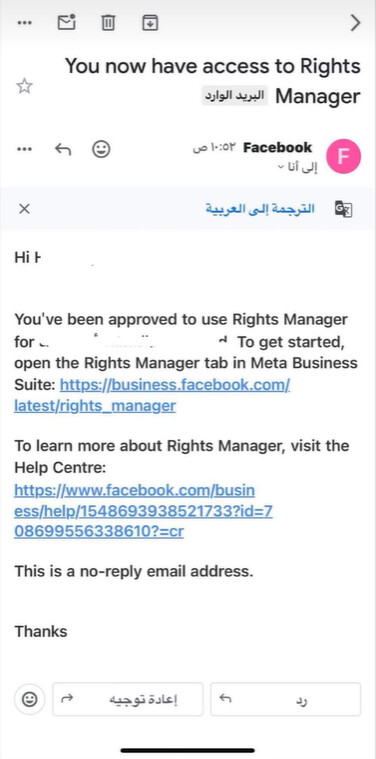Click the Google Translate icon
Screen dimensions: 376x759
point(343,209)
